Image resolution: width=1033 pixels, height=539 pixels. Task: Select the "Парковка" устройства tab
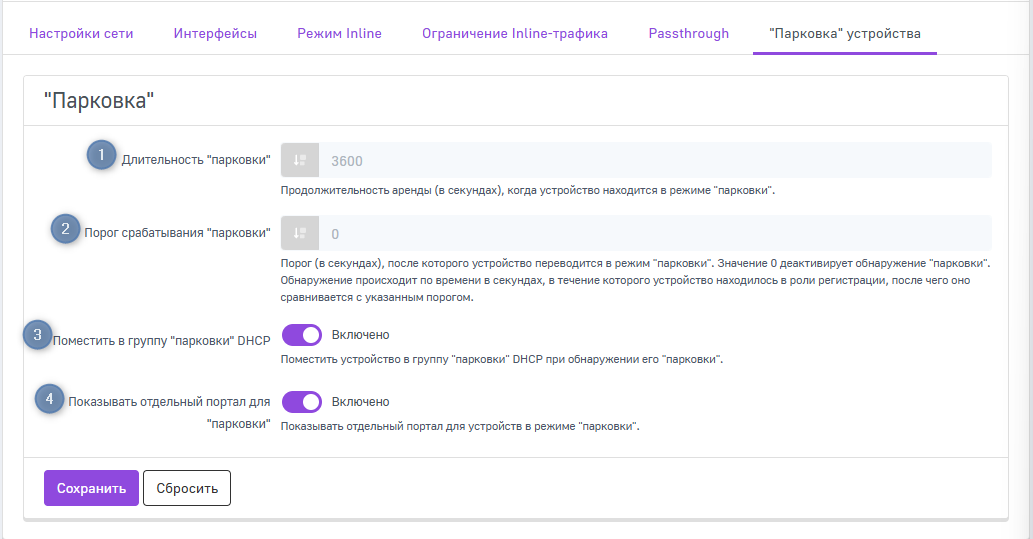point(844,33)
